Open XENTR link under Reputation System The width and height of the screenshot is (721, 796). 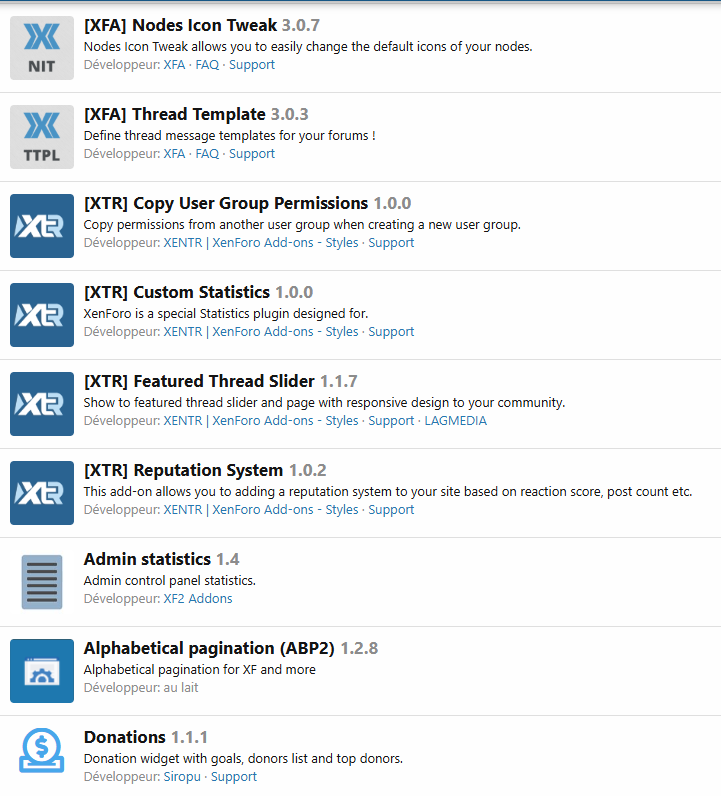pos(260,509)
